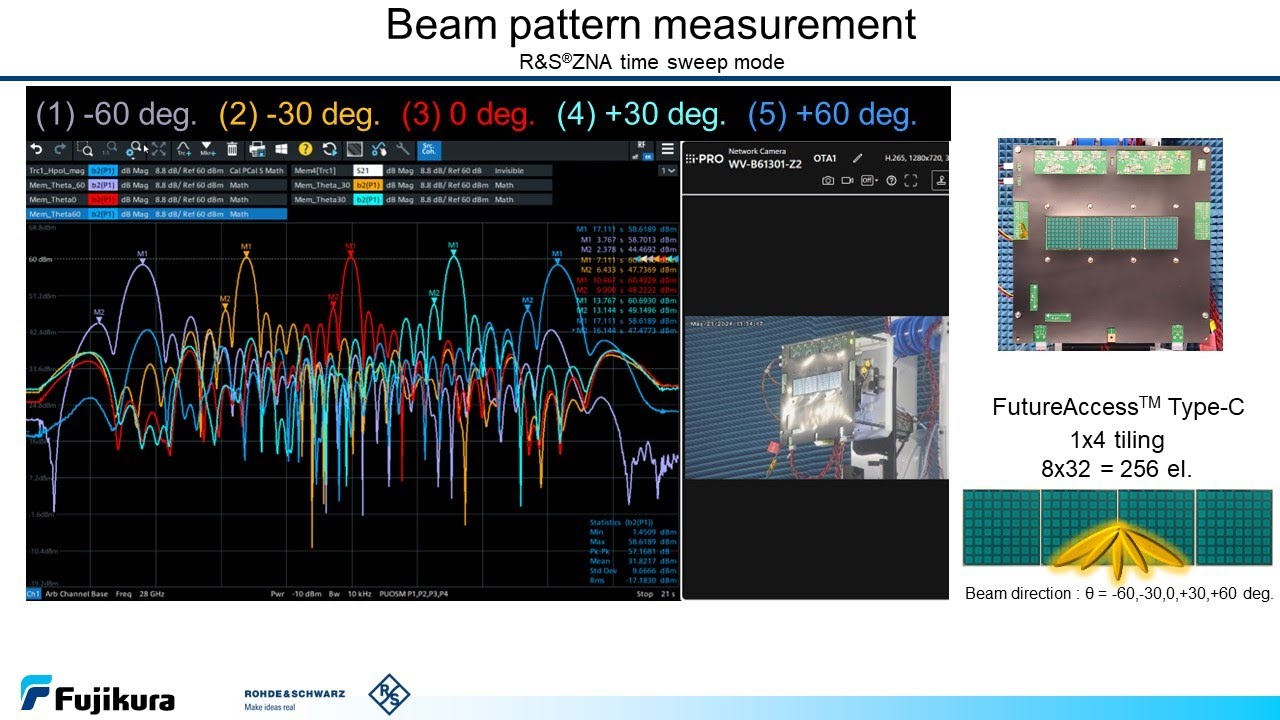The height and width of the screenshot is (720, 1280).
Task: Open the Off dropdown in camera viewer
Action: pos(869,181)
